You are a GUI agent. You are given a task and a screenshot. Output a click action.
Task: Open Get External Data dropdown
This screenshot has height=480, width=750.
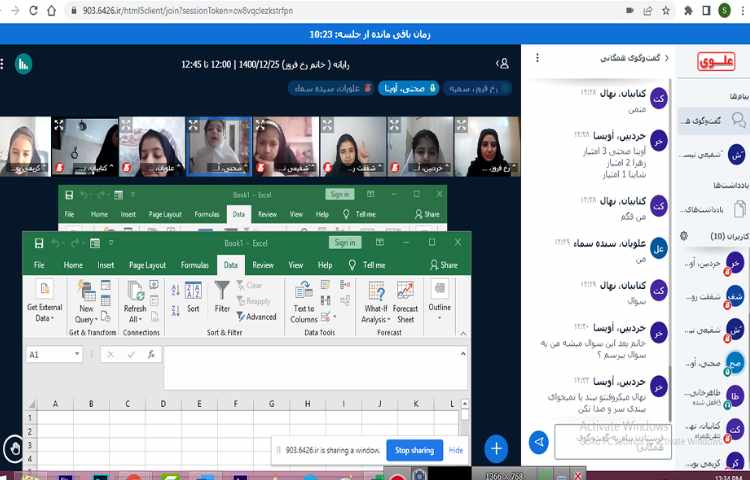point(44,302)
